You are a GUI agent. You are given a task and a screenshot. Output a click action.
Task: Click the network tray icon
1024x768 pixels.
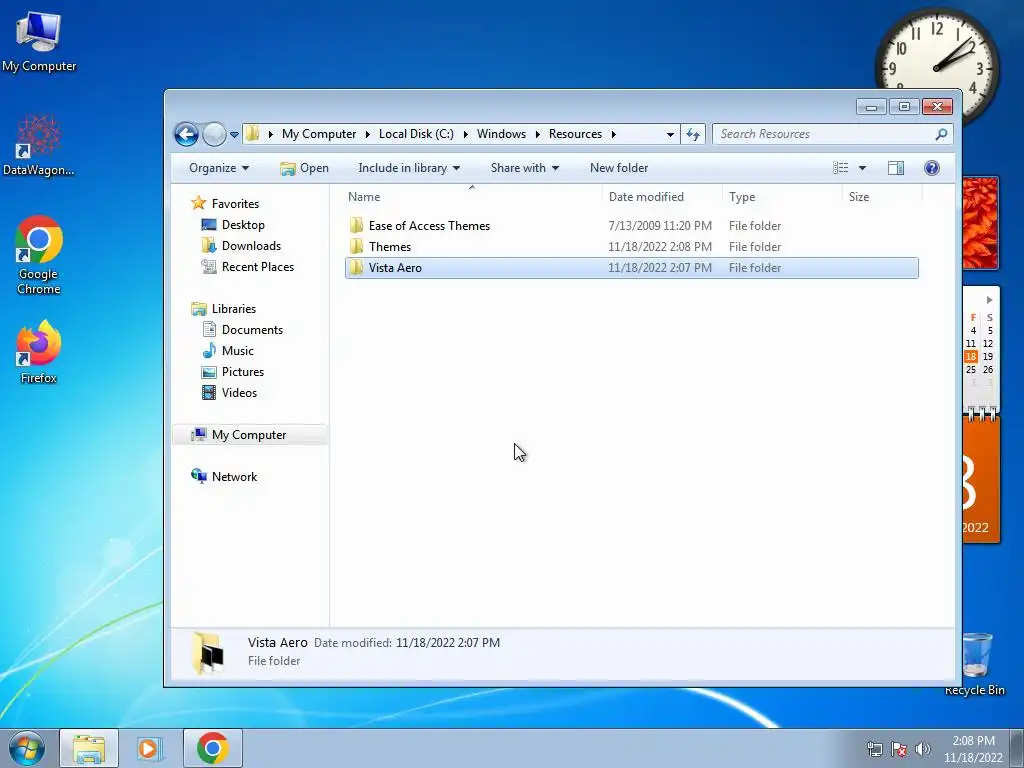coord(874,749)
